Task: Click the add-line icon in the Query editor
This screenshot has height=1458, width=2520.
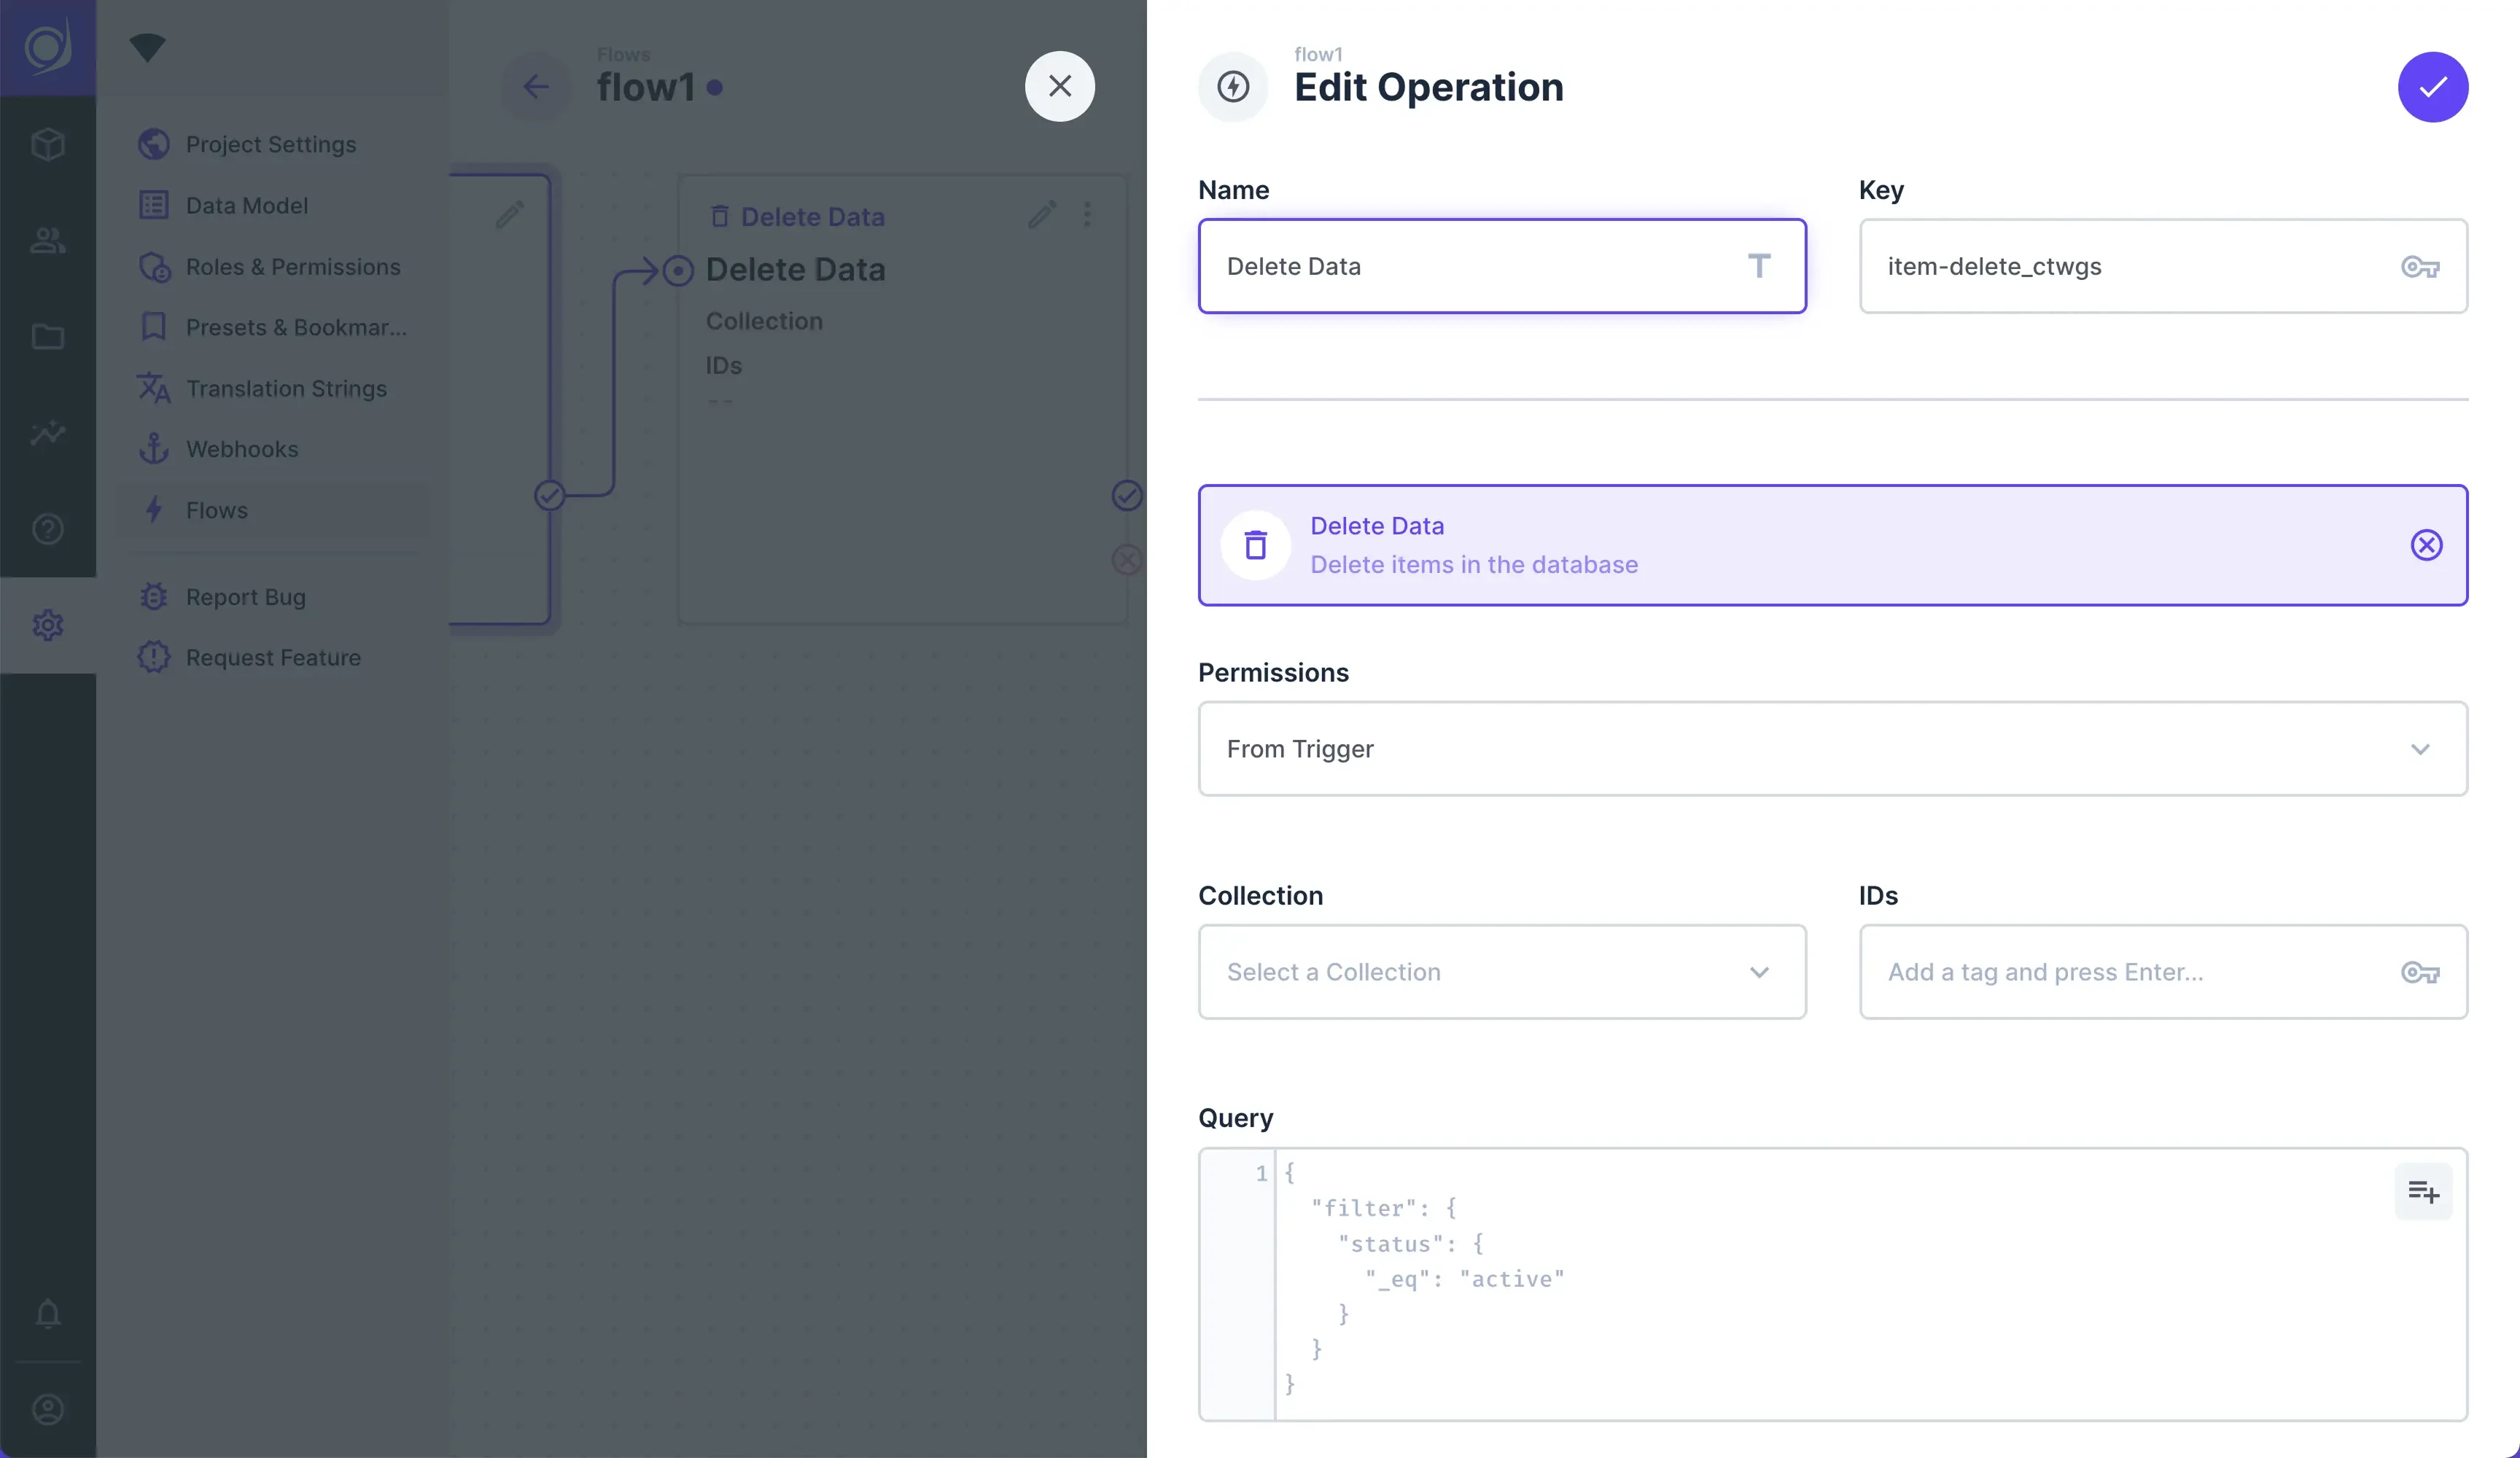Action: (2422, 1191)
